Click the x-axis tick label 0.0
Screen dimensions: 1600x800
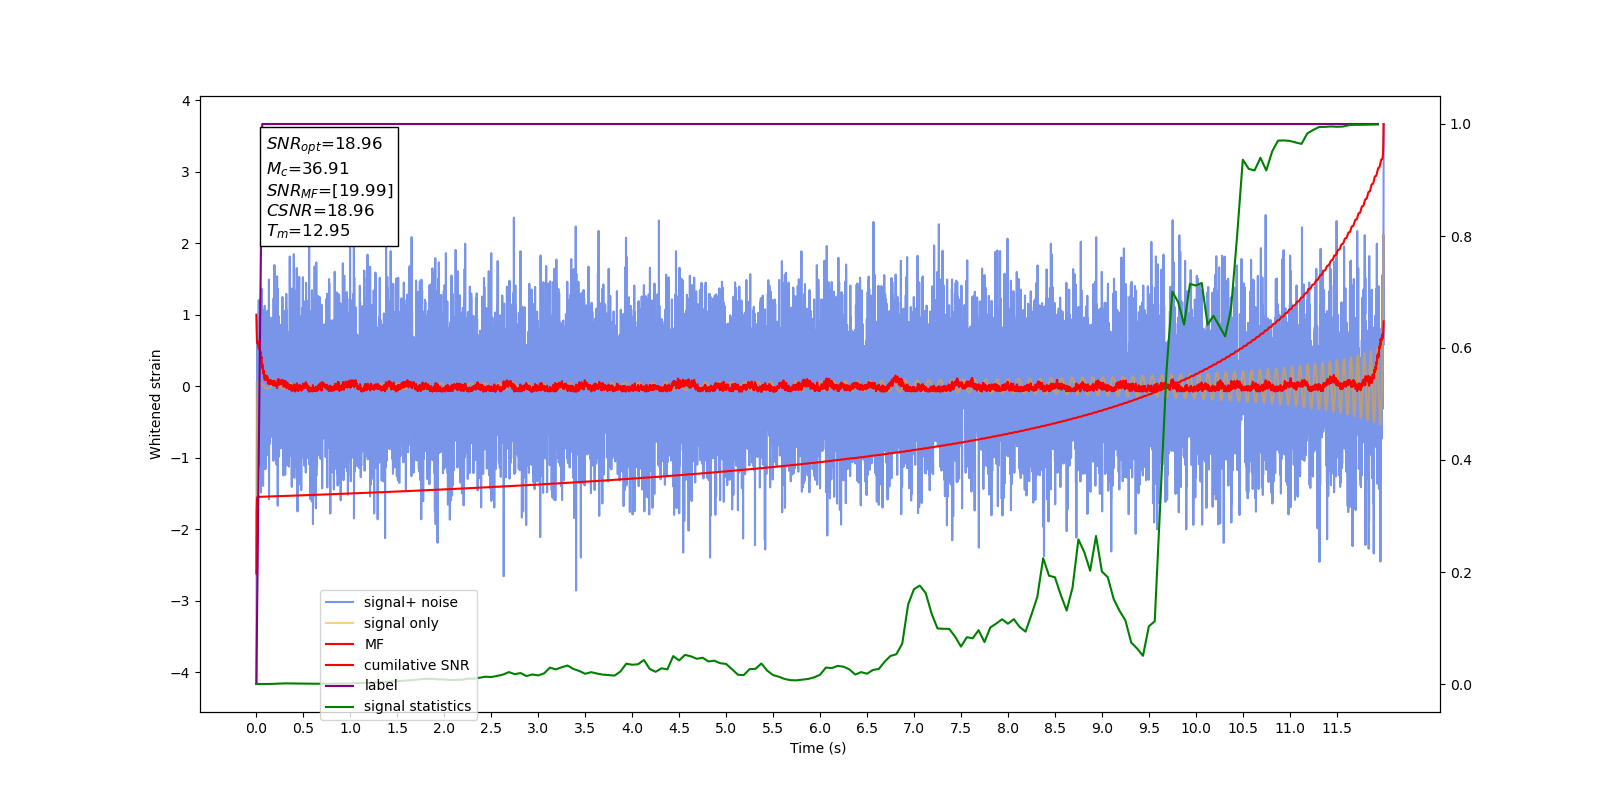[x=256, y=728]
